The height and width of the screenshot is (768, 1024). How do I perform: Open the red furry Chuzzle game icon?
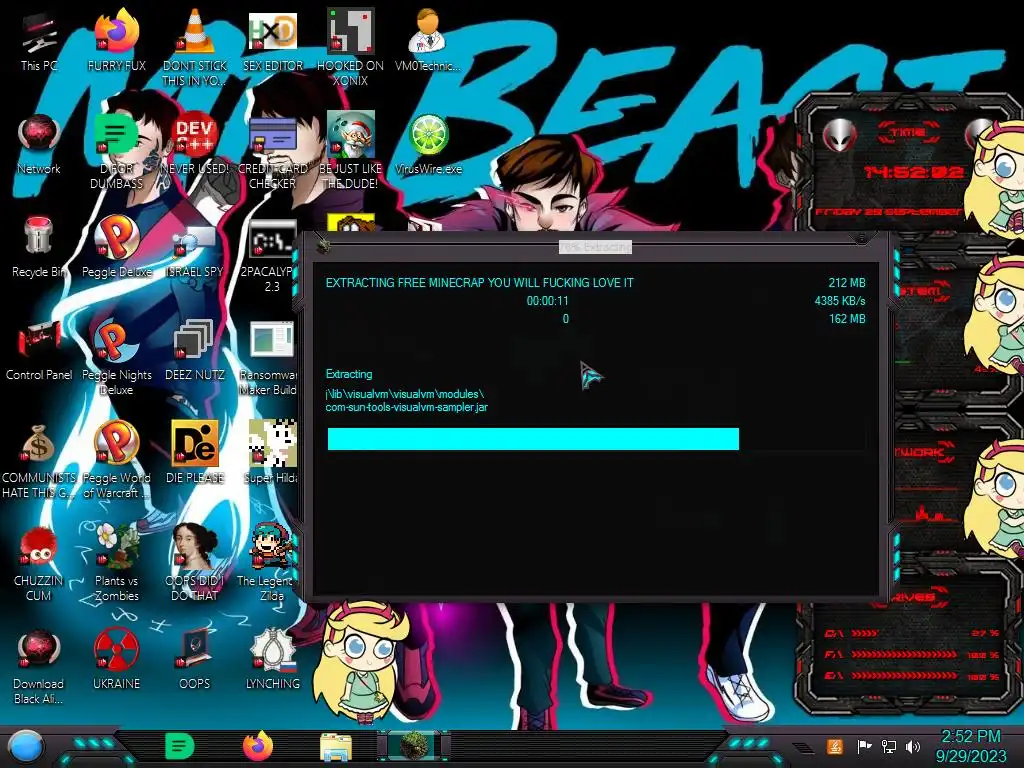(38, 547)
